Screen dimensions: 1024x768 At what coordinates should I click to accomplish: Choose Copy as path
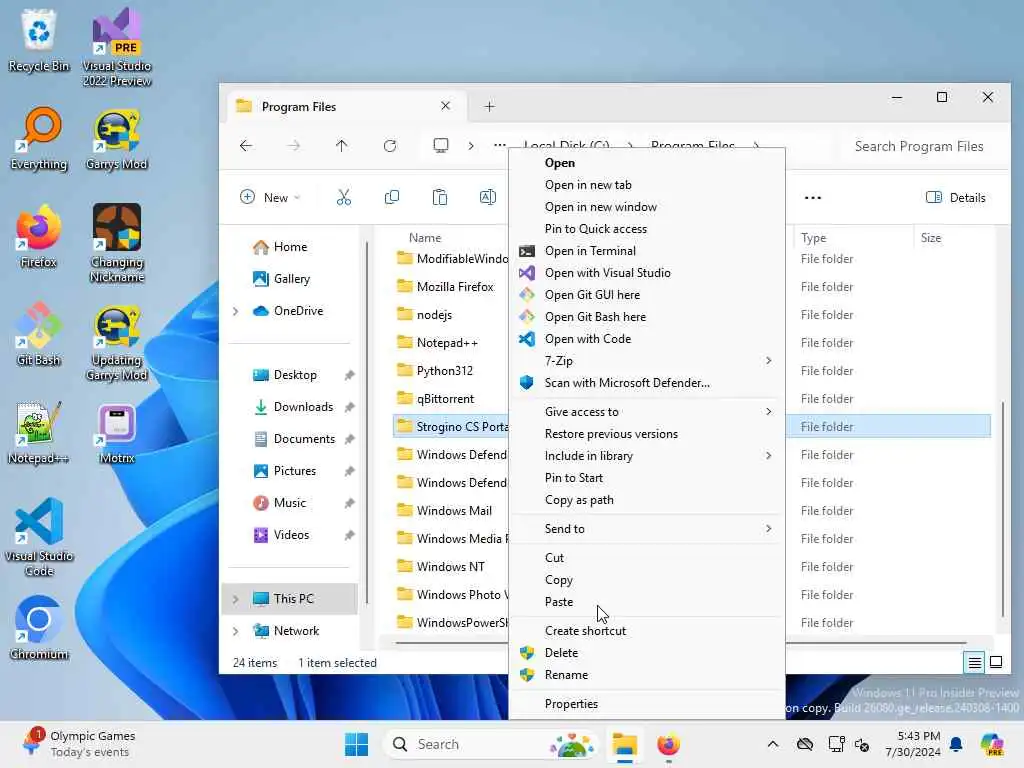tap(647, 500)
